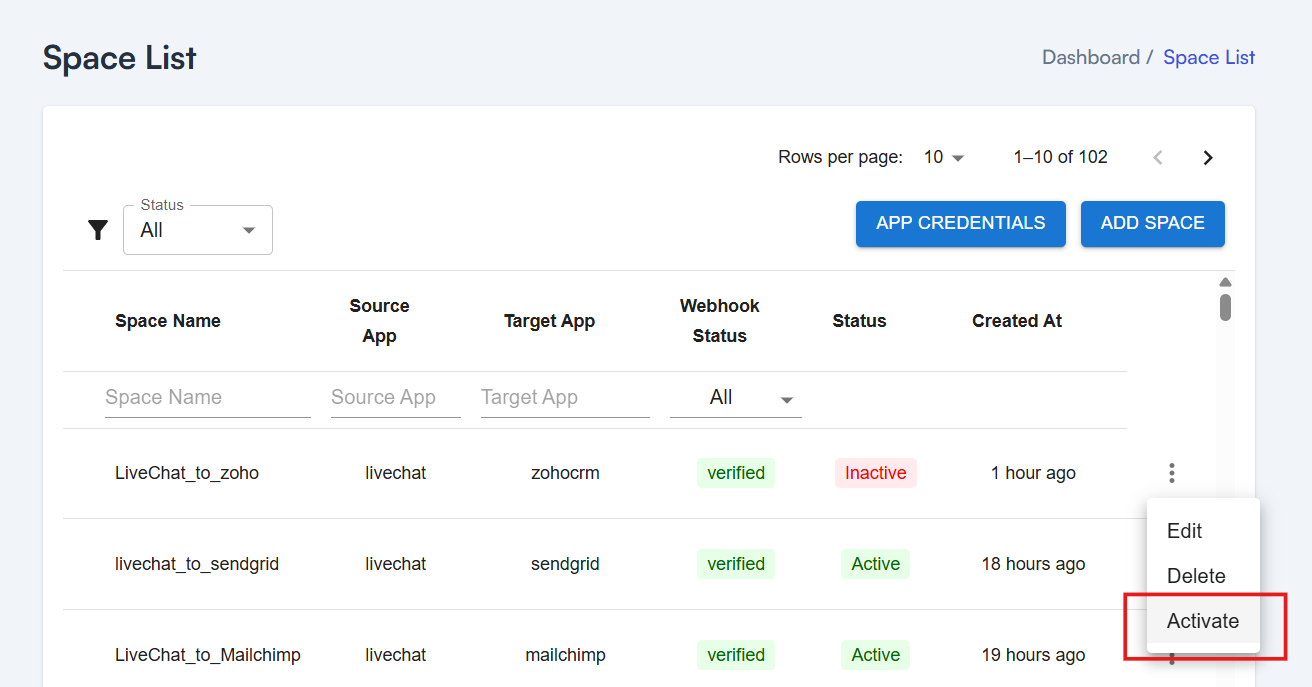Viewport: 1312px width, 687px height.
Task: Click the "19 hours ago" cell
Action: pyautogui.click(x=1033, y=655)
